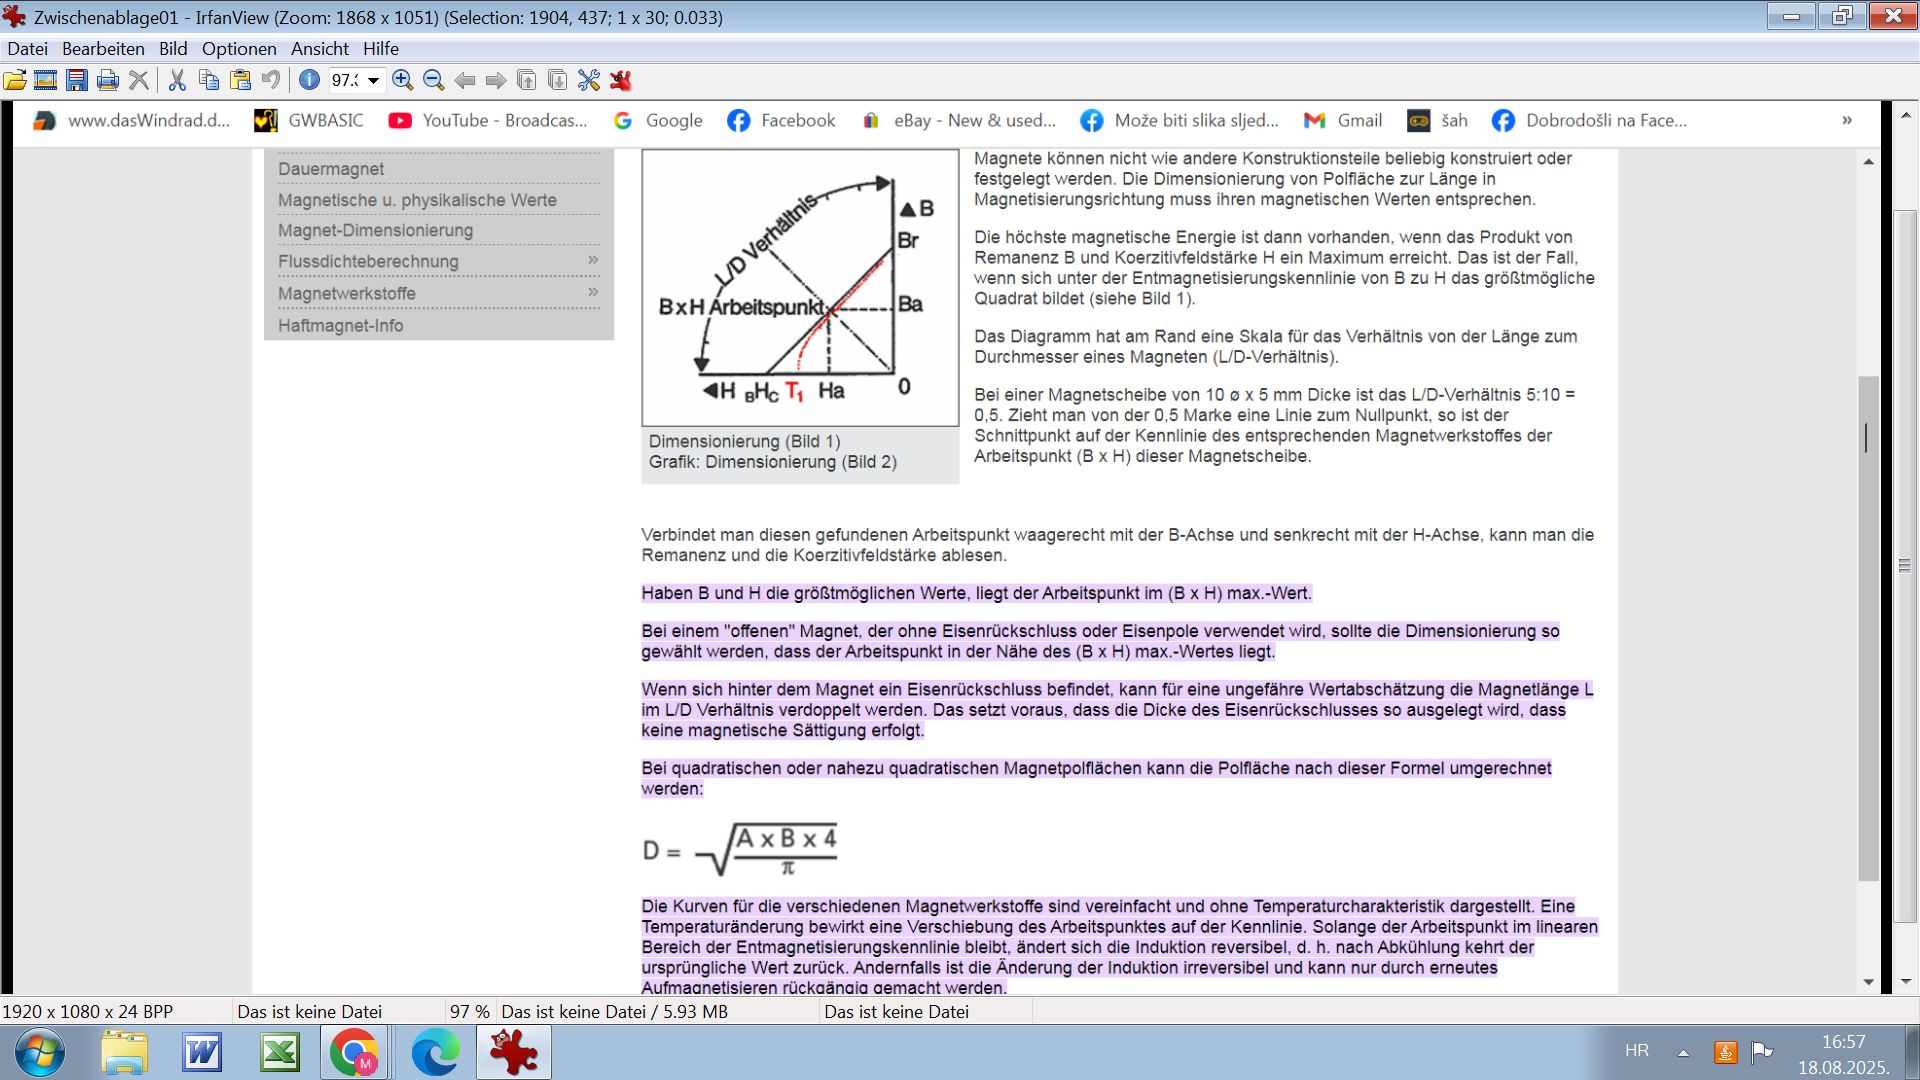Open IrfanView settings wrench icon
The height and width of the screenshot is (1080, 1920).
589,81
